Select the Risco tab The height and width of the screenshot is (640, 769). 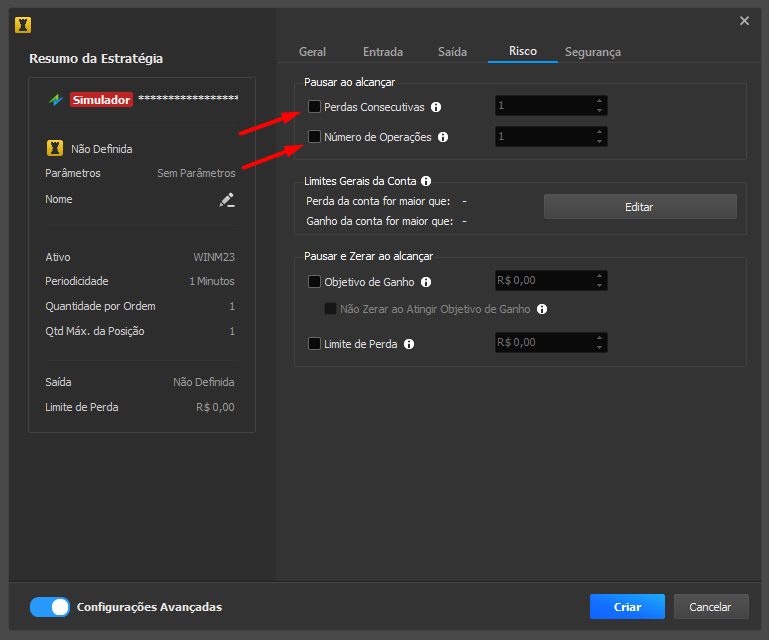tap(523, 51)
